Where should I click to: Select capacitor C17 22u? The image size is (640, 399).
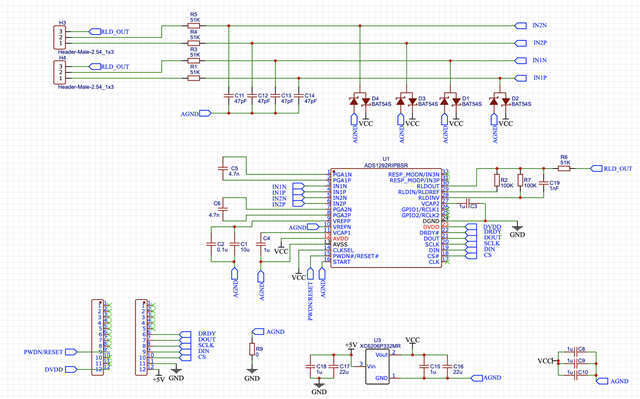pyautogui.click(x=333, y=366)
